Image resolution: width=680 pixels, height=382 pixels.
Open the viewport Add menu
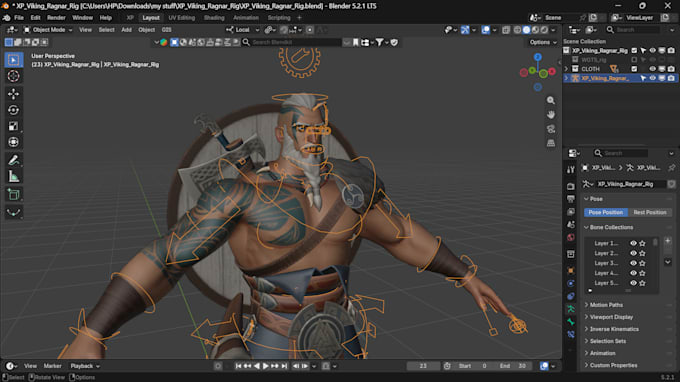[126, 30]
